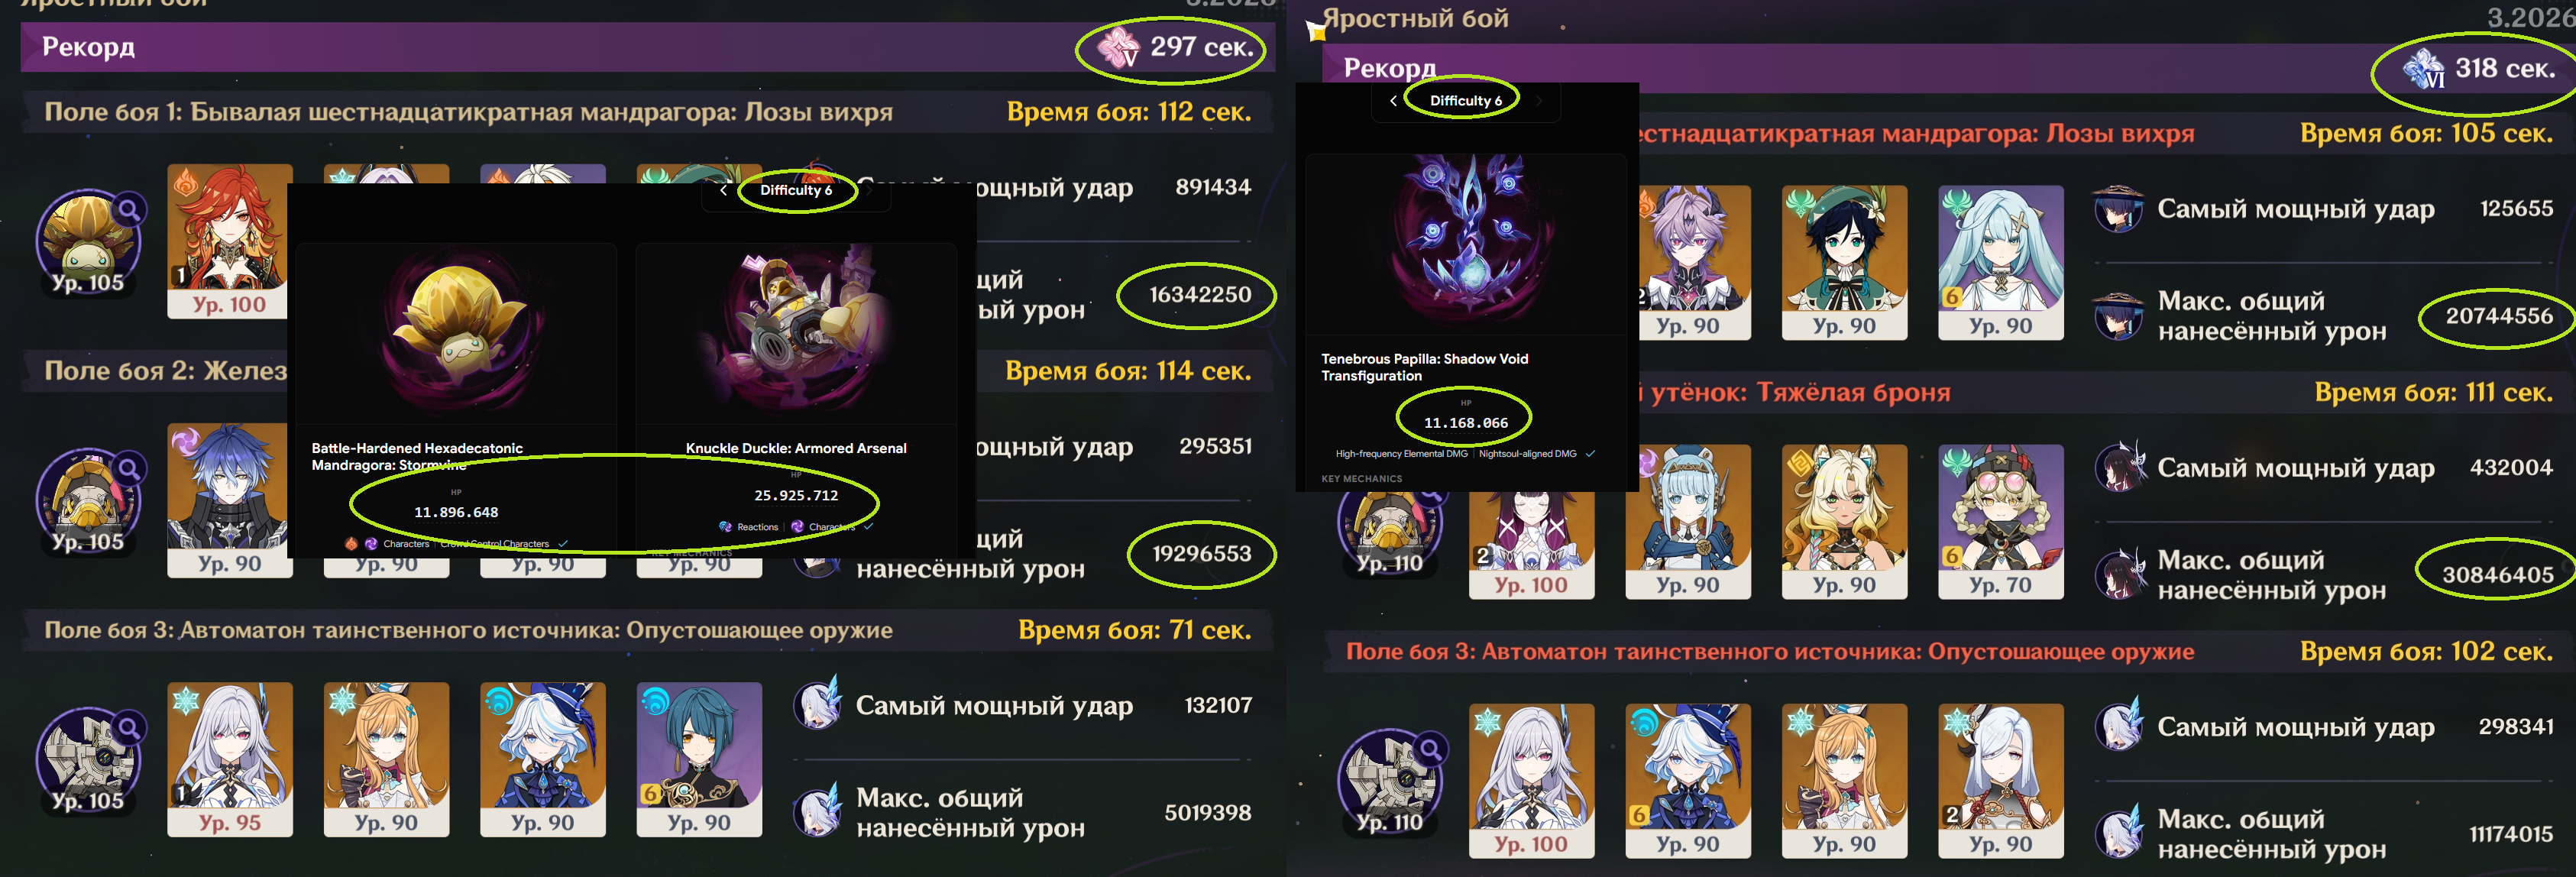The height and width of the screenshot is (877, 2576).
Task: Click Difficulty 6 label in left popup
Action: coord(796,190)
